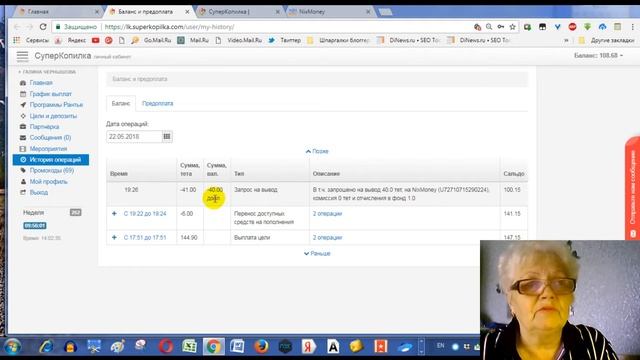Open 2 операции link for Перенос доступных средств
Viewport: 640px width, 360px height.
click(327, 213)
